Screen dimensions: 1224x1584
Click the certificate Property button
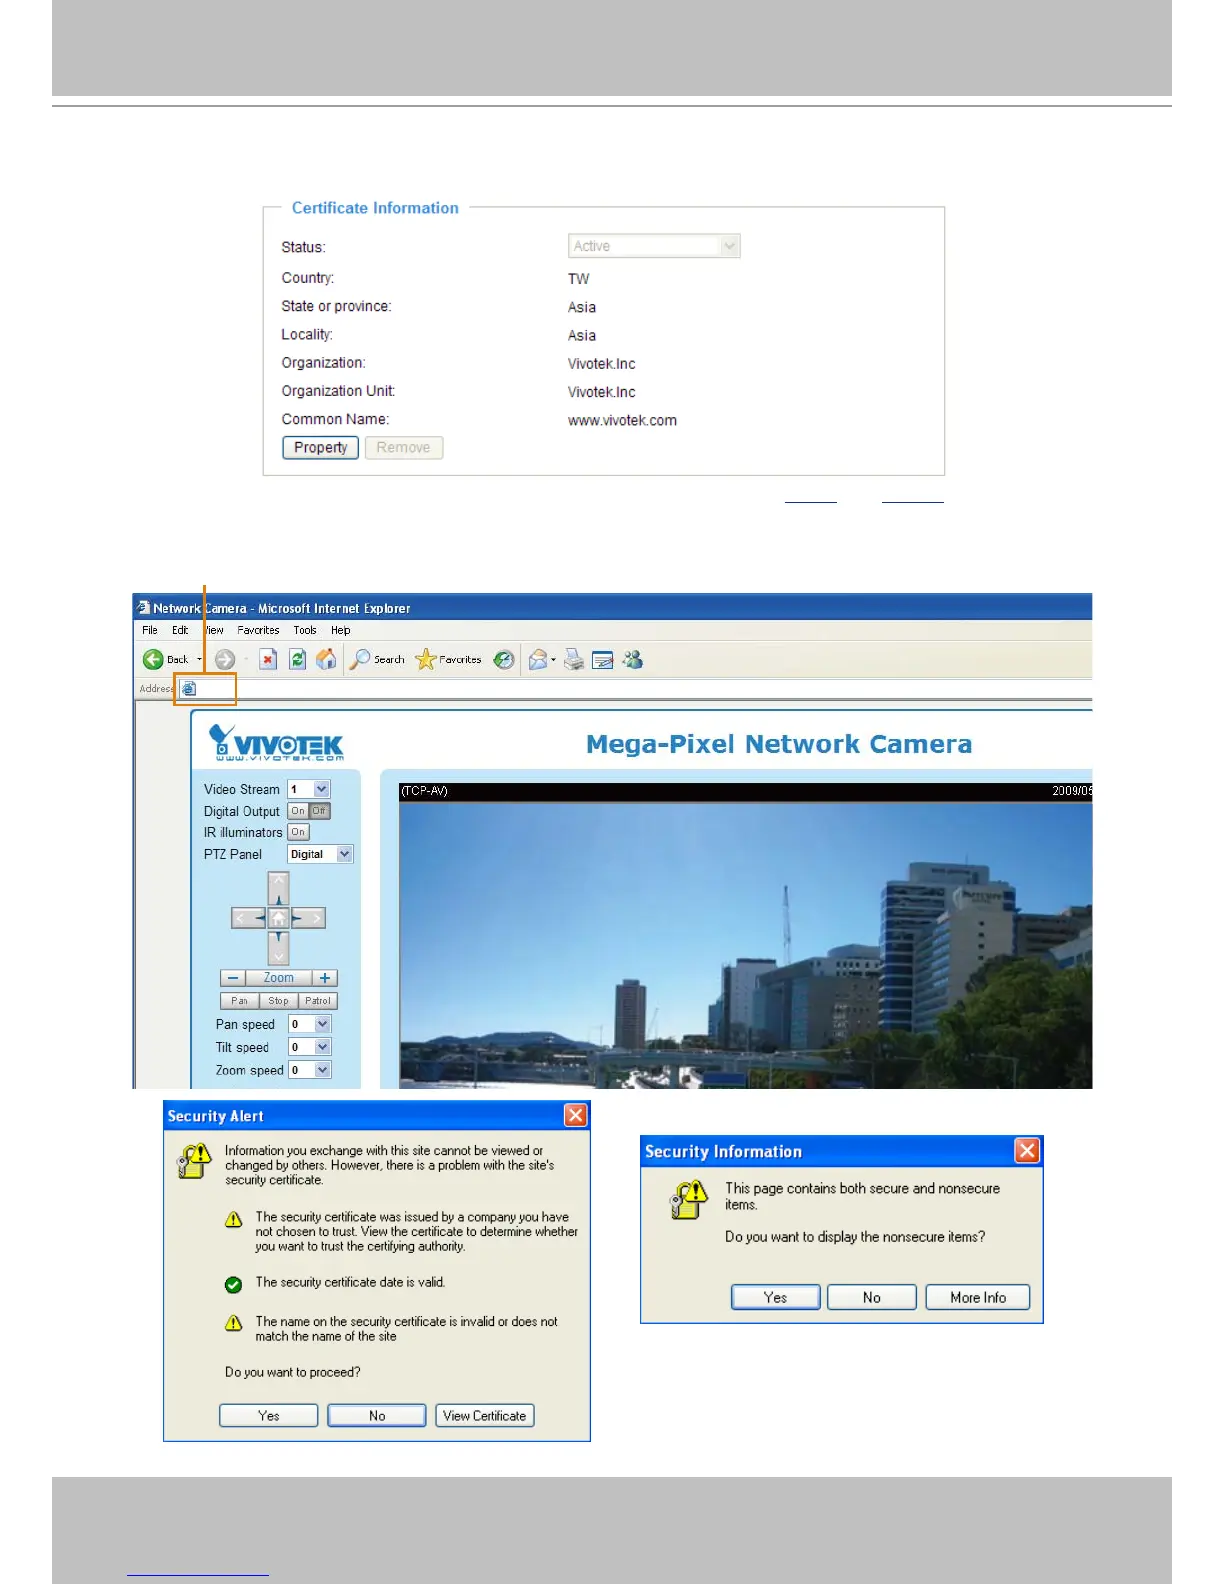(320, 448)
